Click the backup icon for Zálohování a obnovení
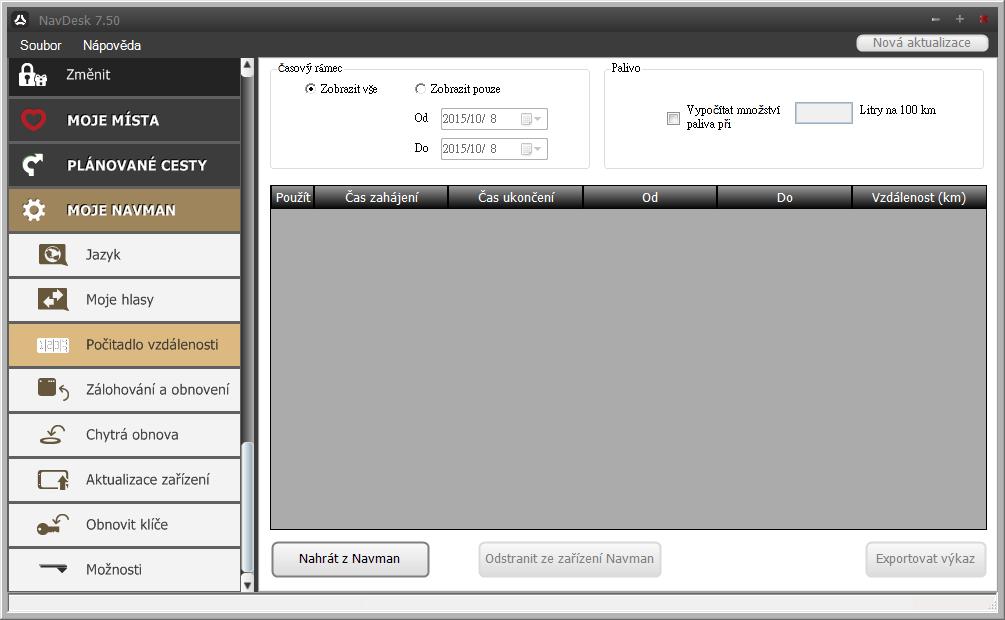 coord(53,389)
